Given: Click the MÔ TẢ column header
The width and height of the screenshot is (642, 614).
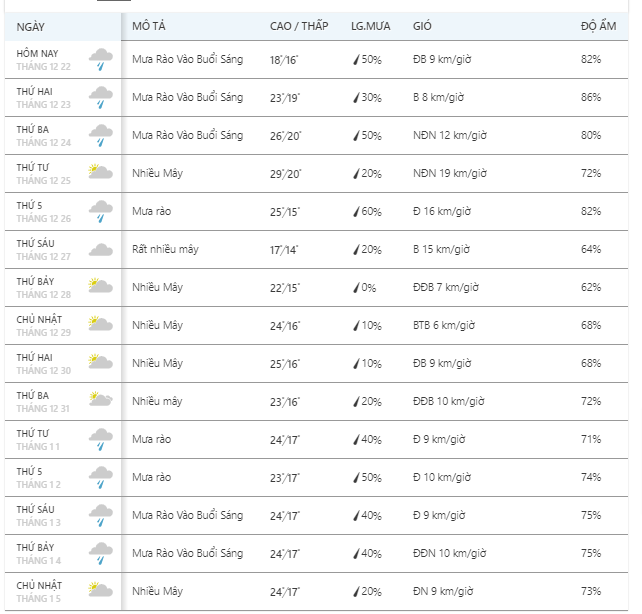Looking at the screenshot, I should tap(148, 26).
